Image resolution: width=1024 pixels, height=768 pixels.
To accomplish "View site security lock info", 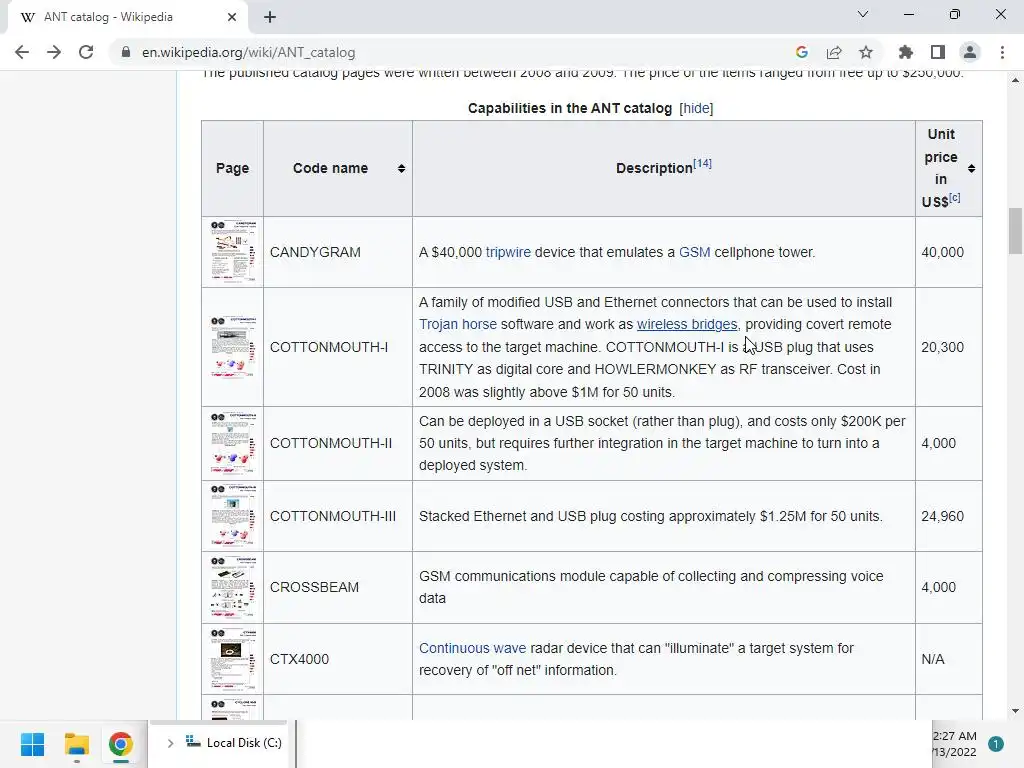I will pyautogui.click(x=125, y=52).
